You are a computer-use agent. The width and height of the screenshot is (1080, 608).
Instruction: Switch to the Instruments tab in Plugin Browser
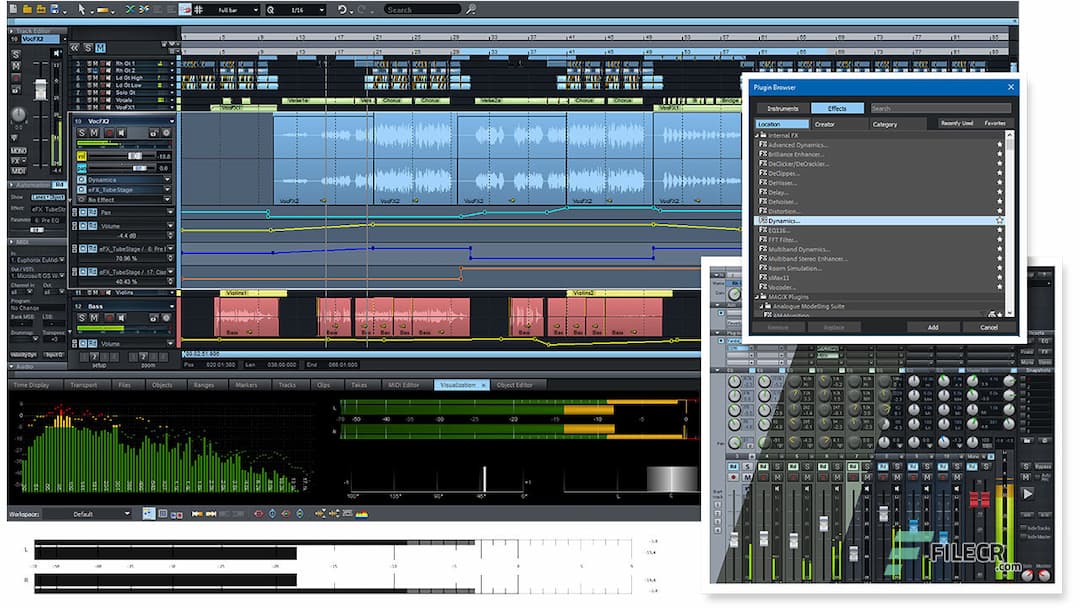tap(785, 108)
